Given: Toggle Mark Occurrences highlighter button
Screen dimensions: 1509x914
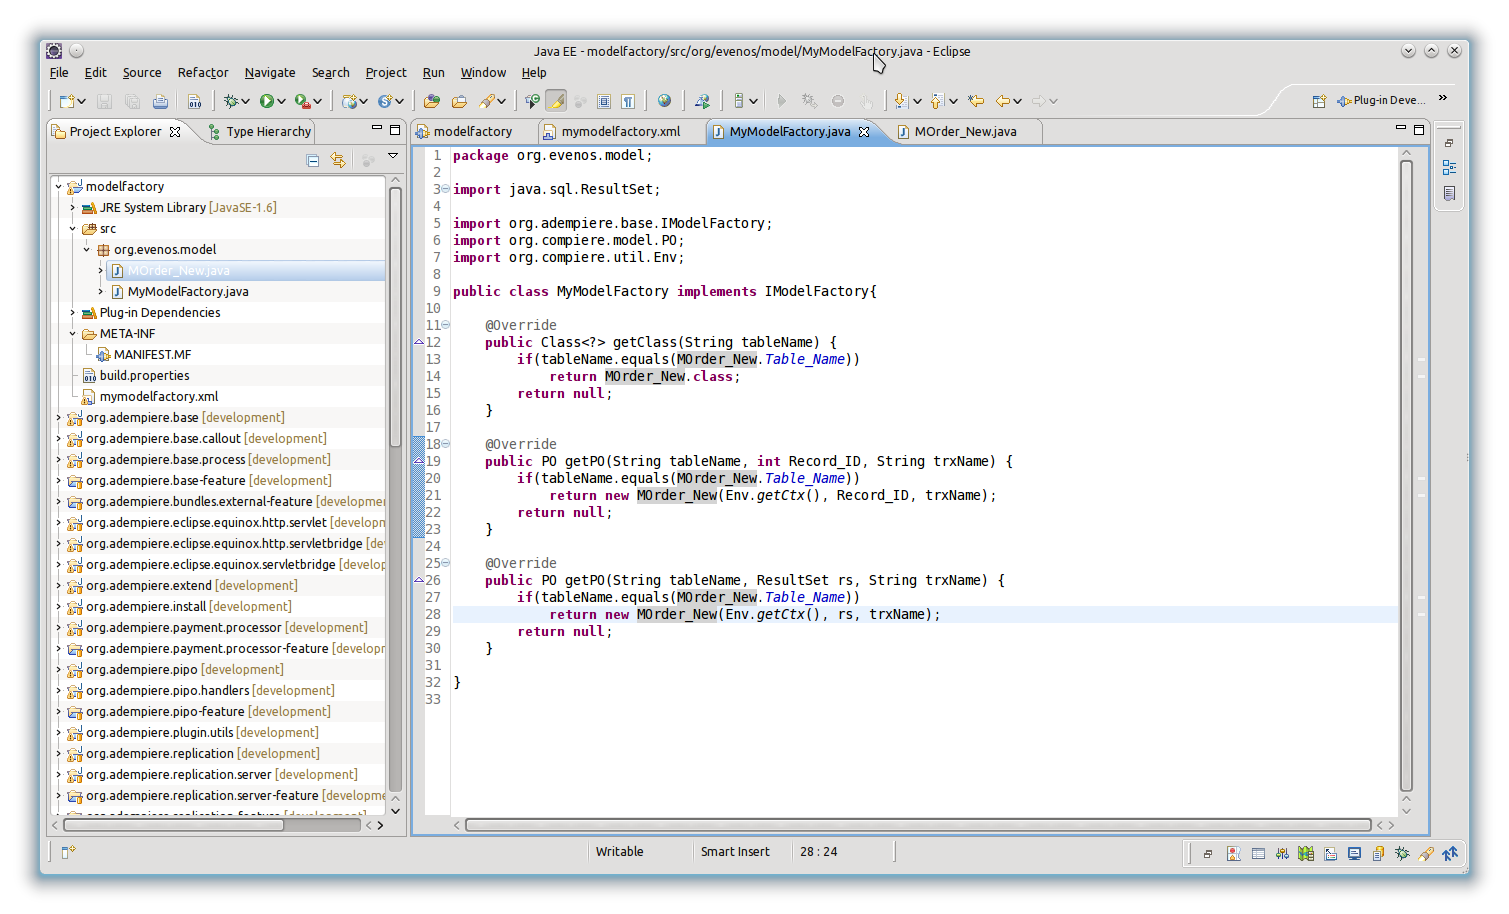Looking at the screenshot, I should [x=557, y=101].
